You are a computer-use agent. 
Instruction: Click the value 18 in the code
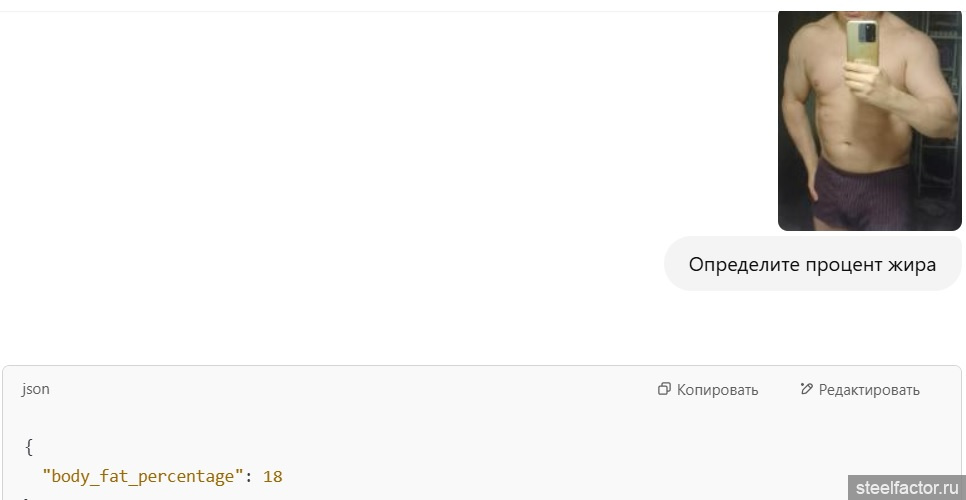tap(273, 476)
